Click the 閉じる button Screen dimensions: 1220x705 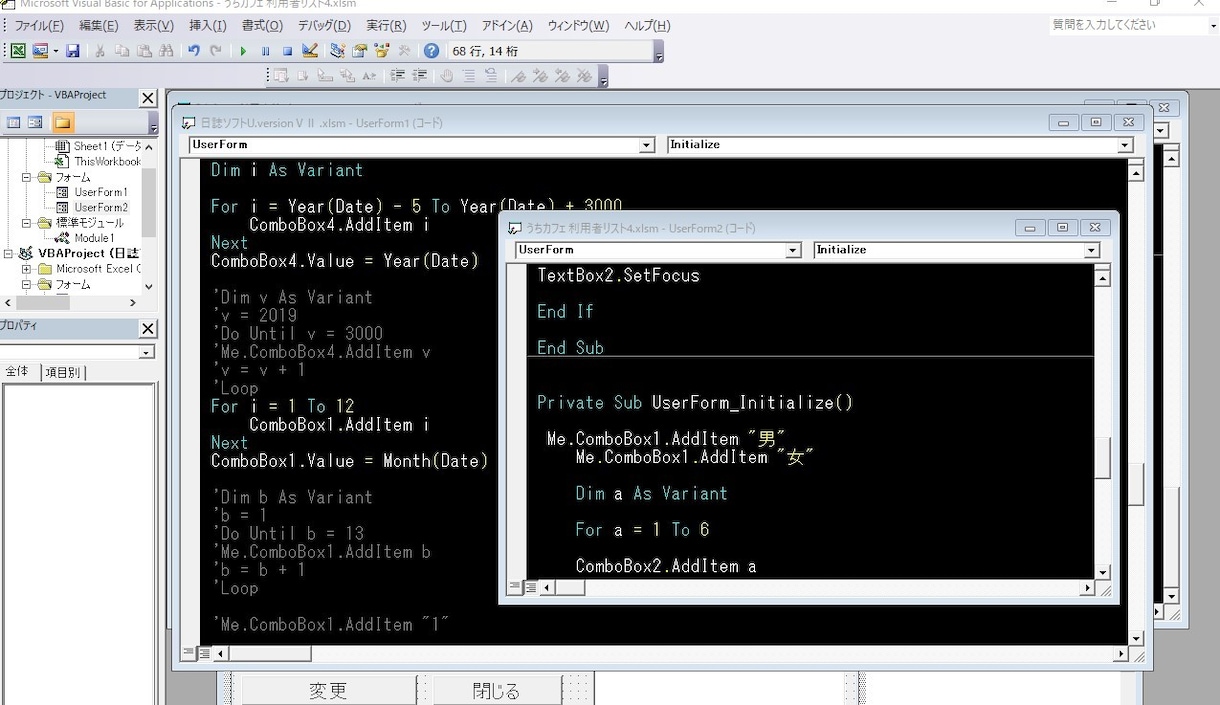[496, 690]
